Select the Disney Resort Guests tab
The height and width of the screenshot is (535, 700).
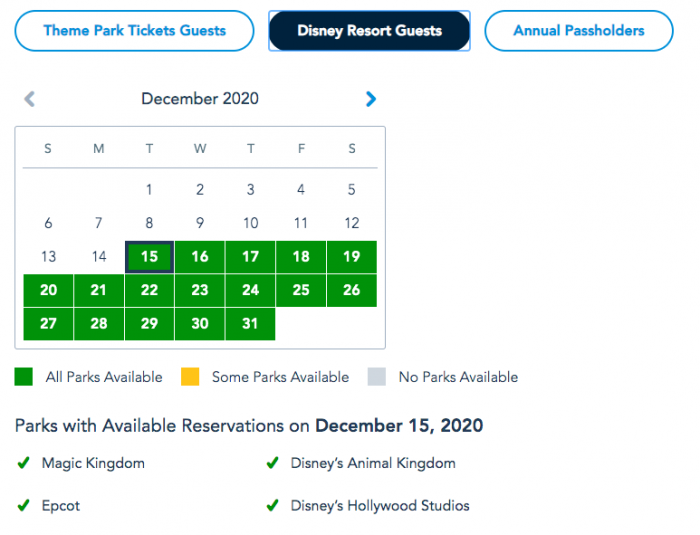point(369,31)
